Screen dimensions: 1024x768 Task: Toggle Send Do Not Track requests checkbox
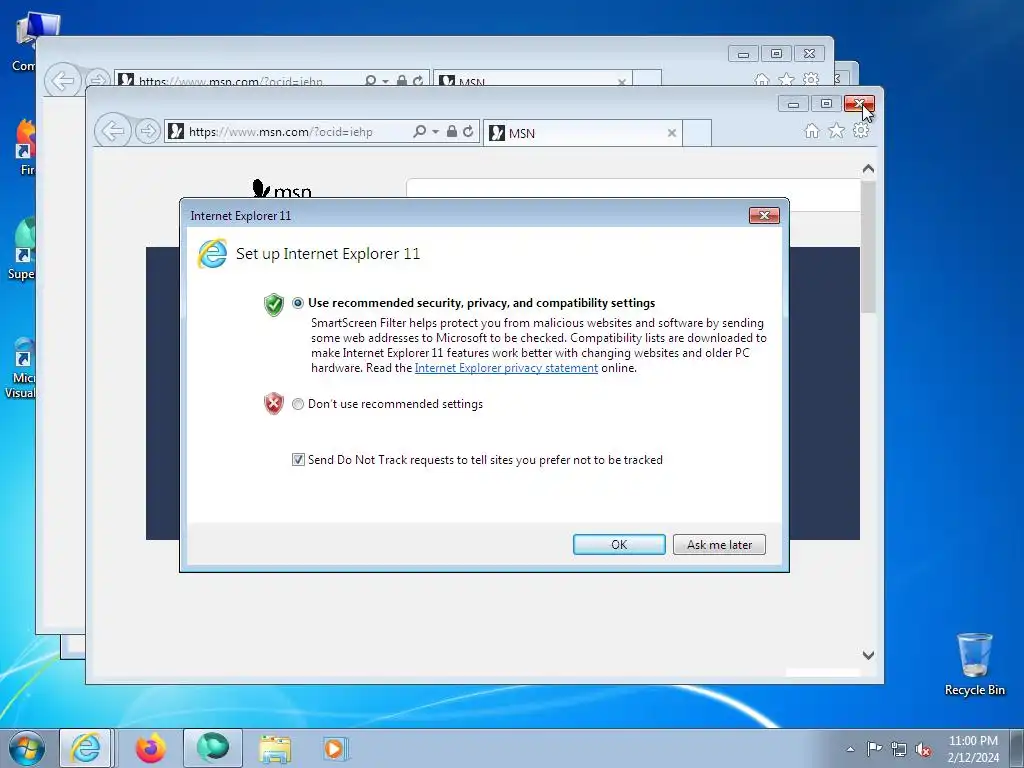click(298, 460)
